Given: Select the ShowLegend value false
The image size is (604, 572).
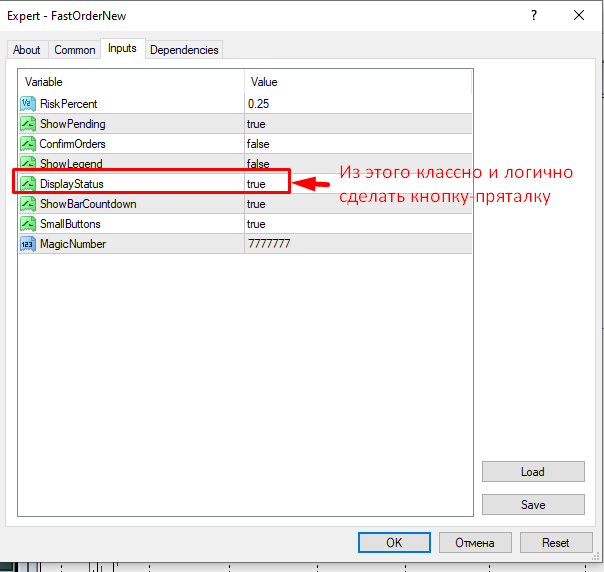Looking at the screenshot, I should 258,163.
